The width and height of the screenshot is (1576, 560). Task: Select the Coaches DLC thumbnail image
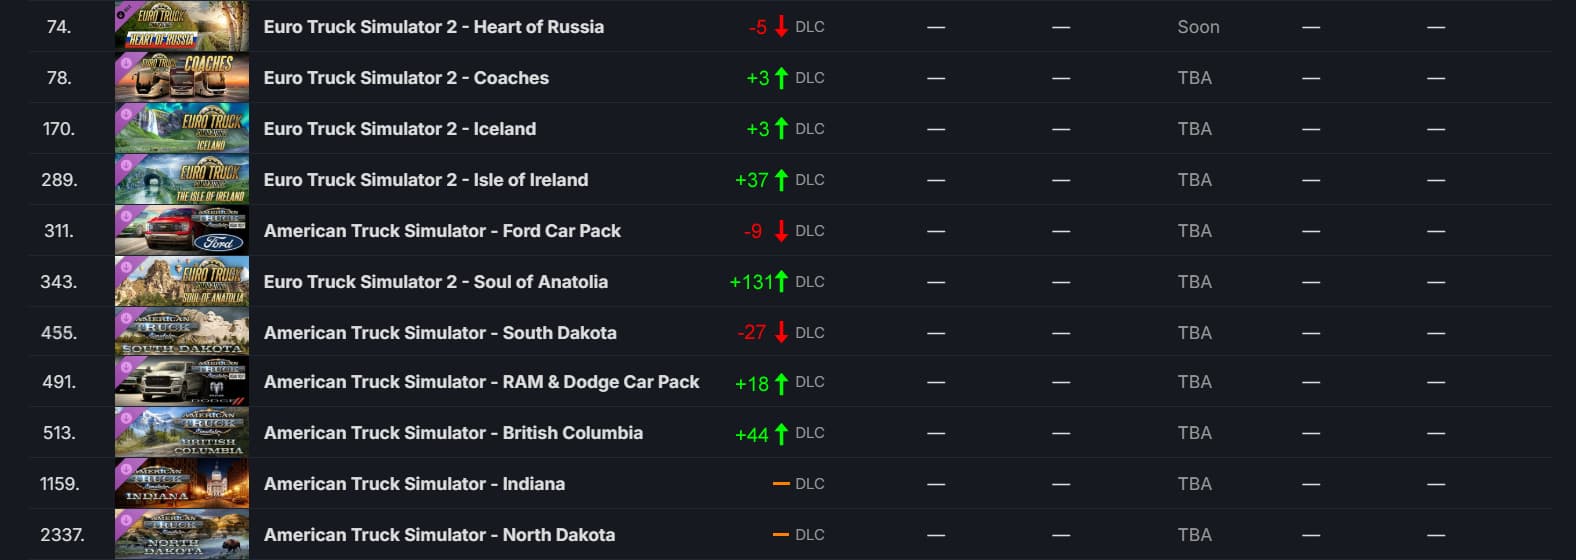(x=182, y=78)
